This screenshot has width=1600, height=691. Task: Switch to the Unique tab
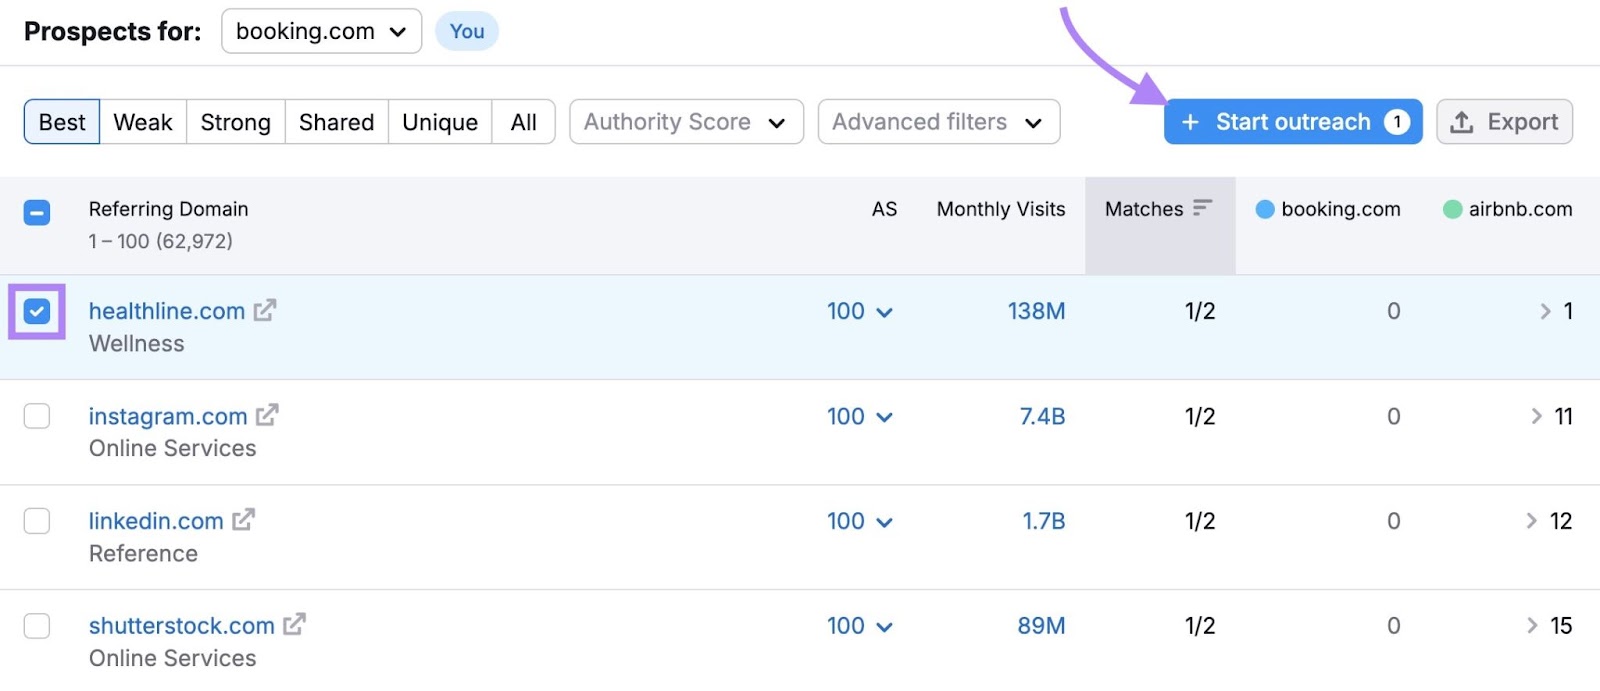(440, 122)
